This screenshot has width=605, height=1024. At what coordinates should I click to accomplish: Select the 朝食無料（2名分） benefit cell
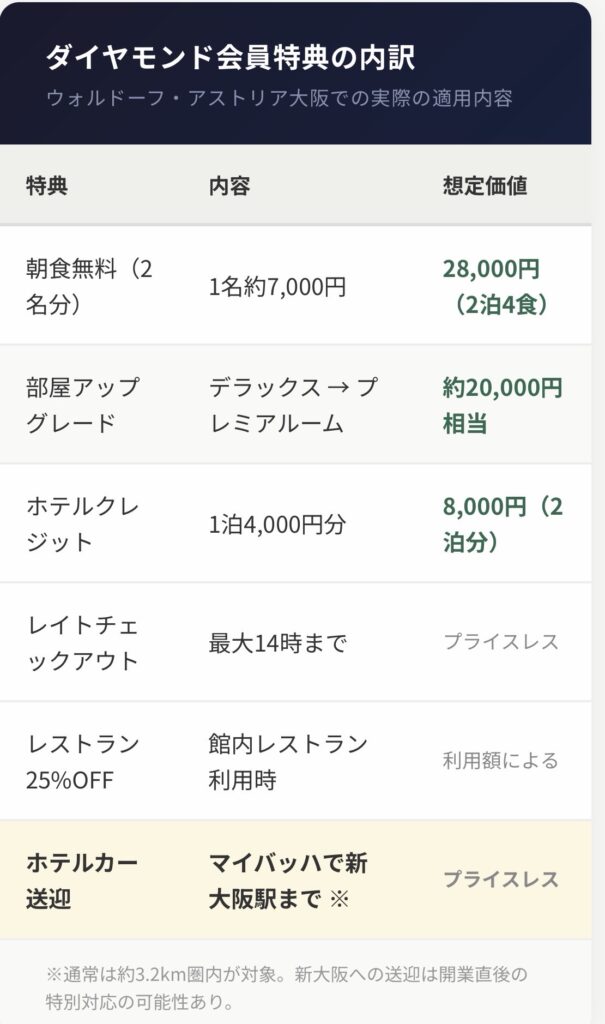pos(89,286)
